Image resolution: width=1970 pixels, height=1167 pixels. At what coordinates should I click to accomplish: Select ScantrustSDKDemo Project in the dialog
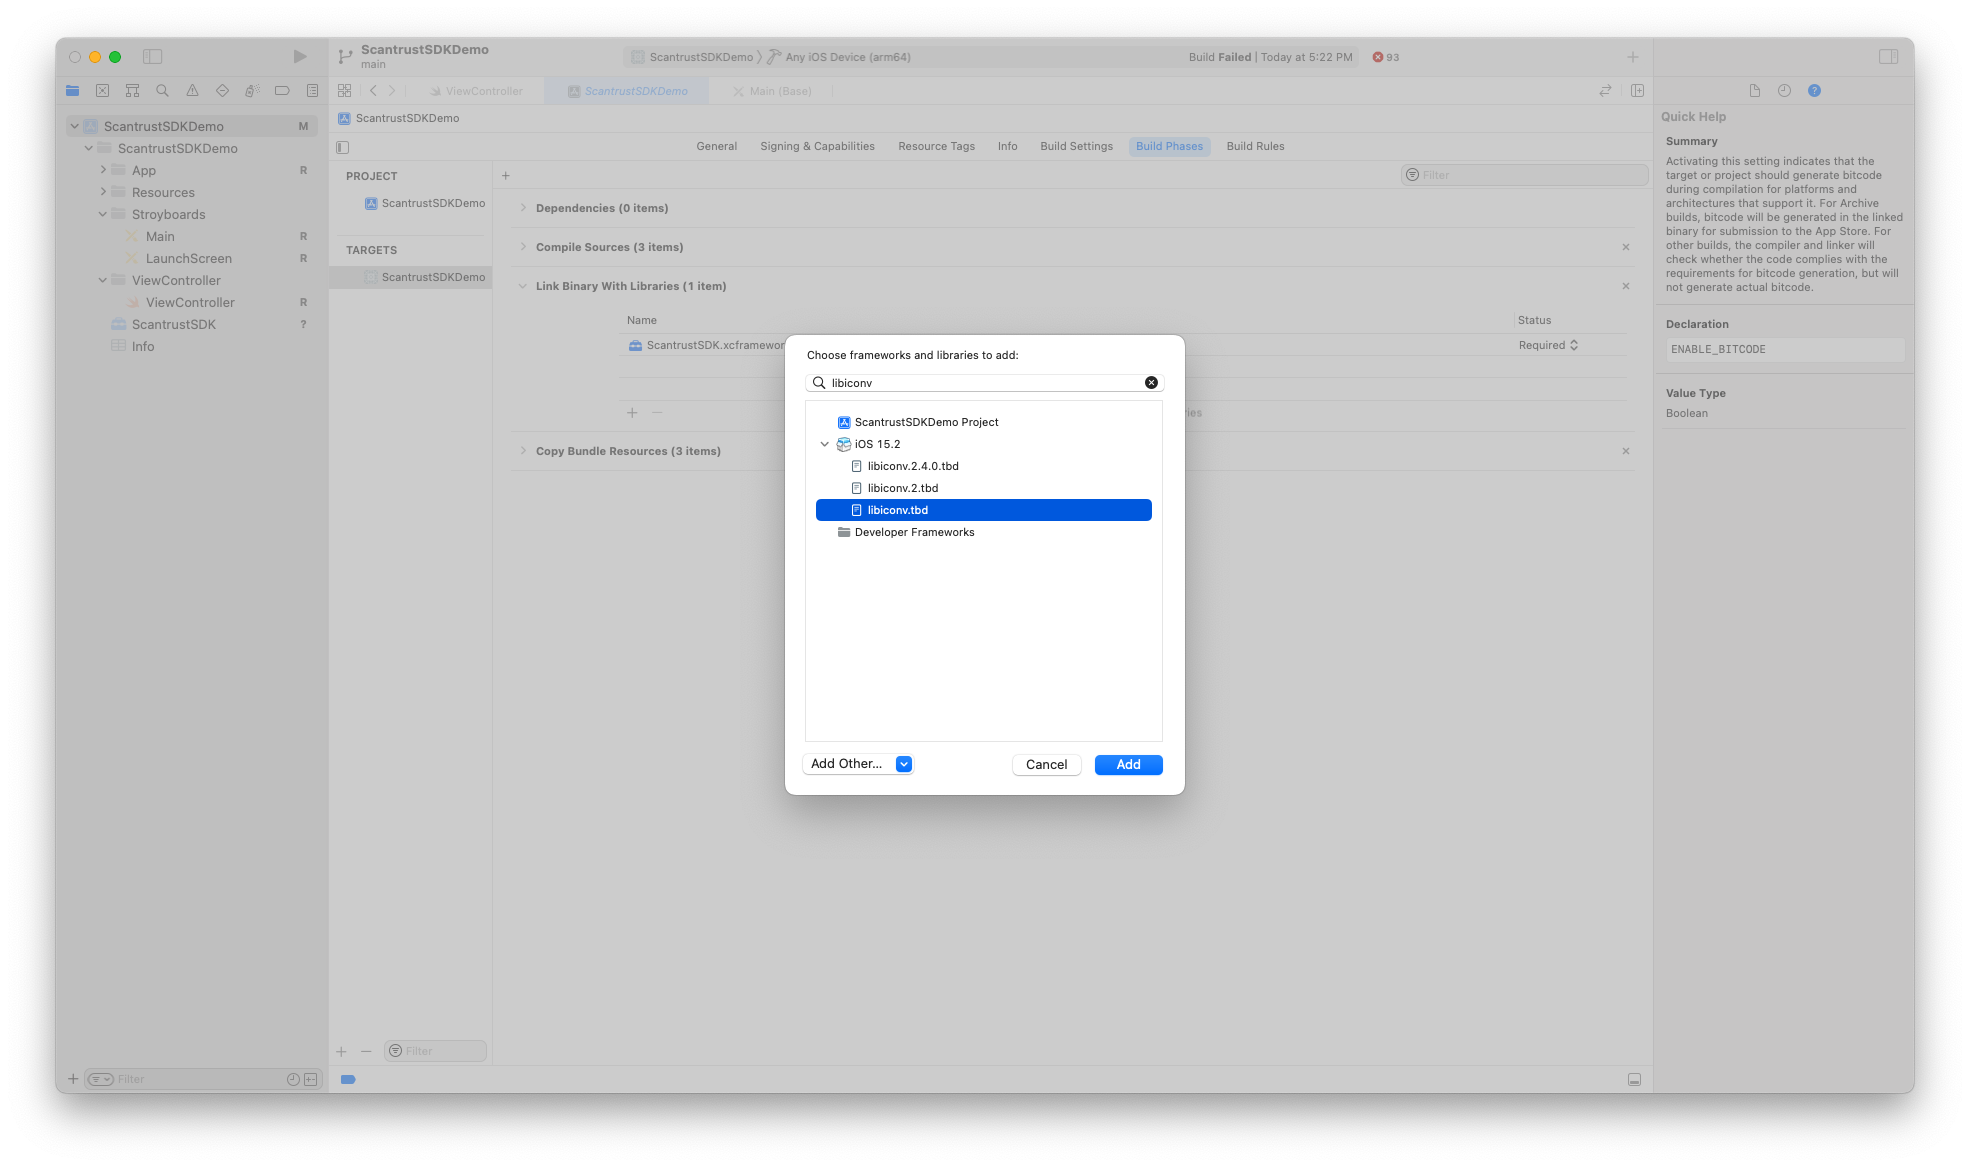pyautogui.click(x=983, y=422)
